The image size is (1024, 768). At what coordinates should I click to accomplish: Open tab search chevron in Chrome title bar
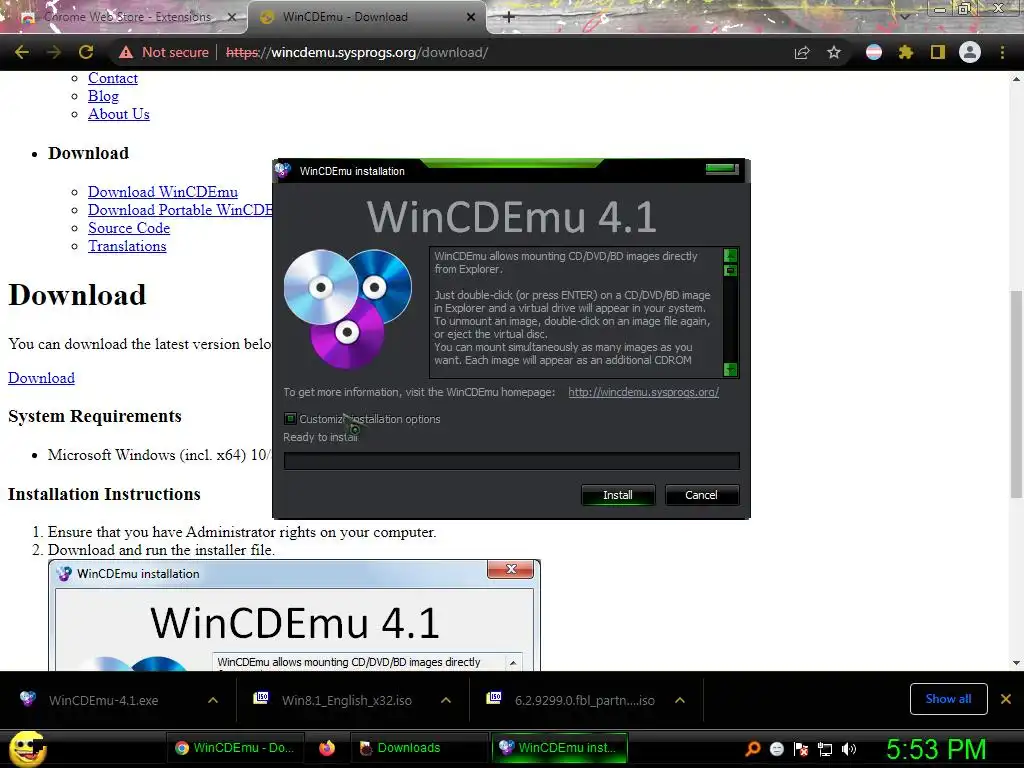905,16
